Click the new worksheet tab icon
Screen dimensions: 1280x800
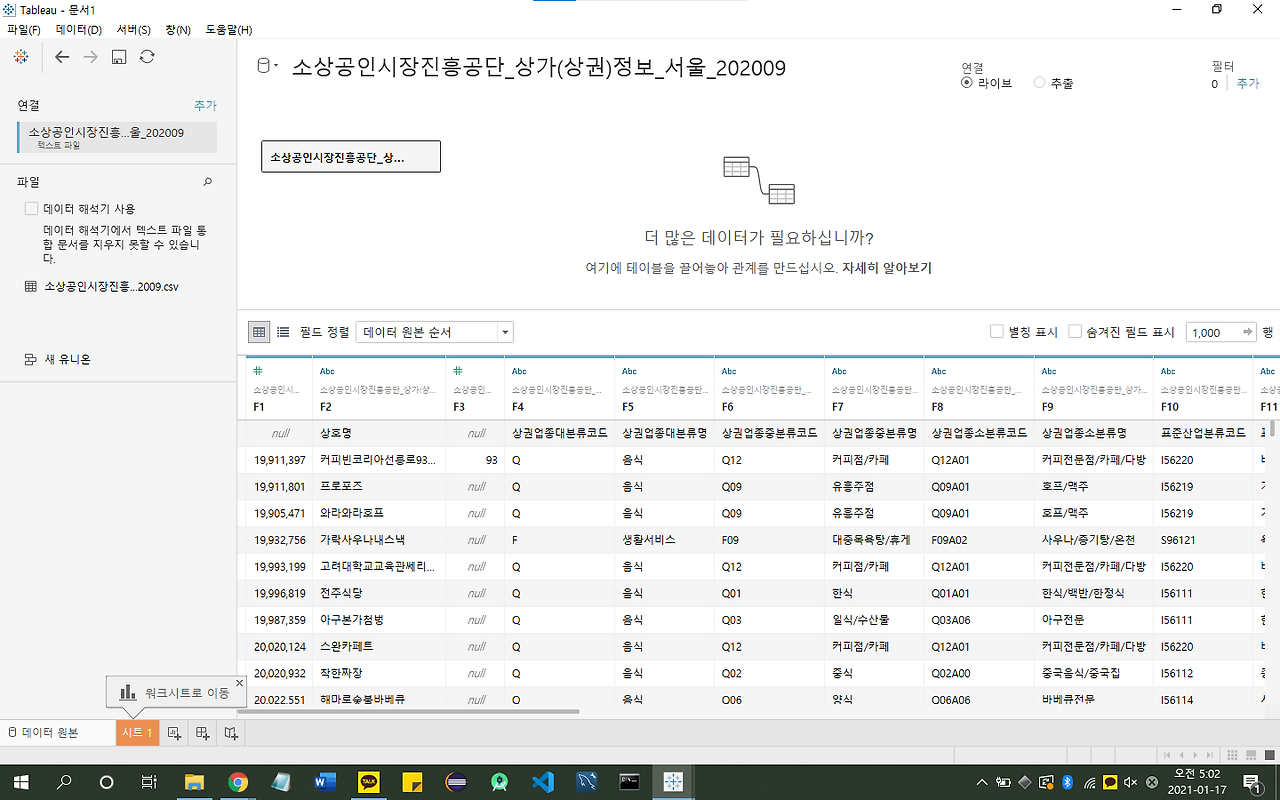tap(174, 733)
